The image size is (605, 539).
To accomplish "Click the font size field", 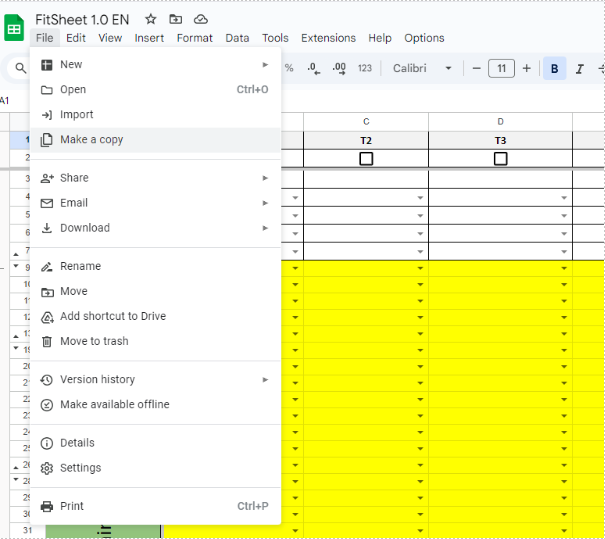I will pos(501,68).
